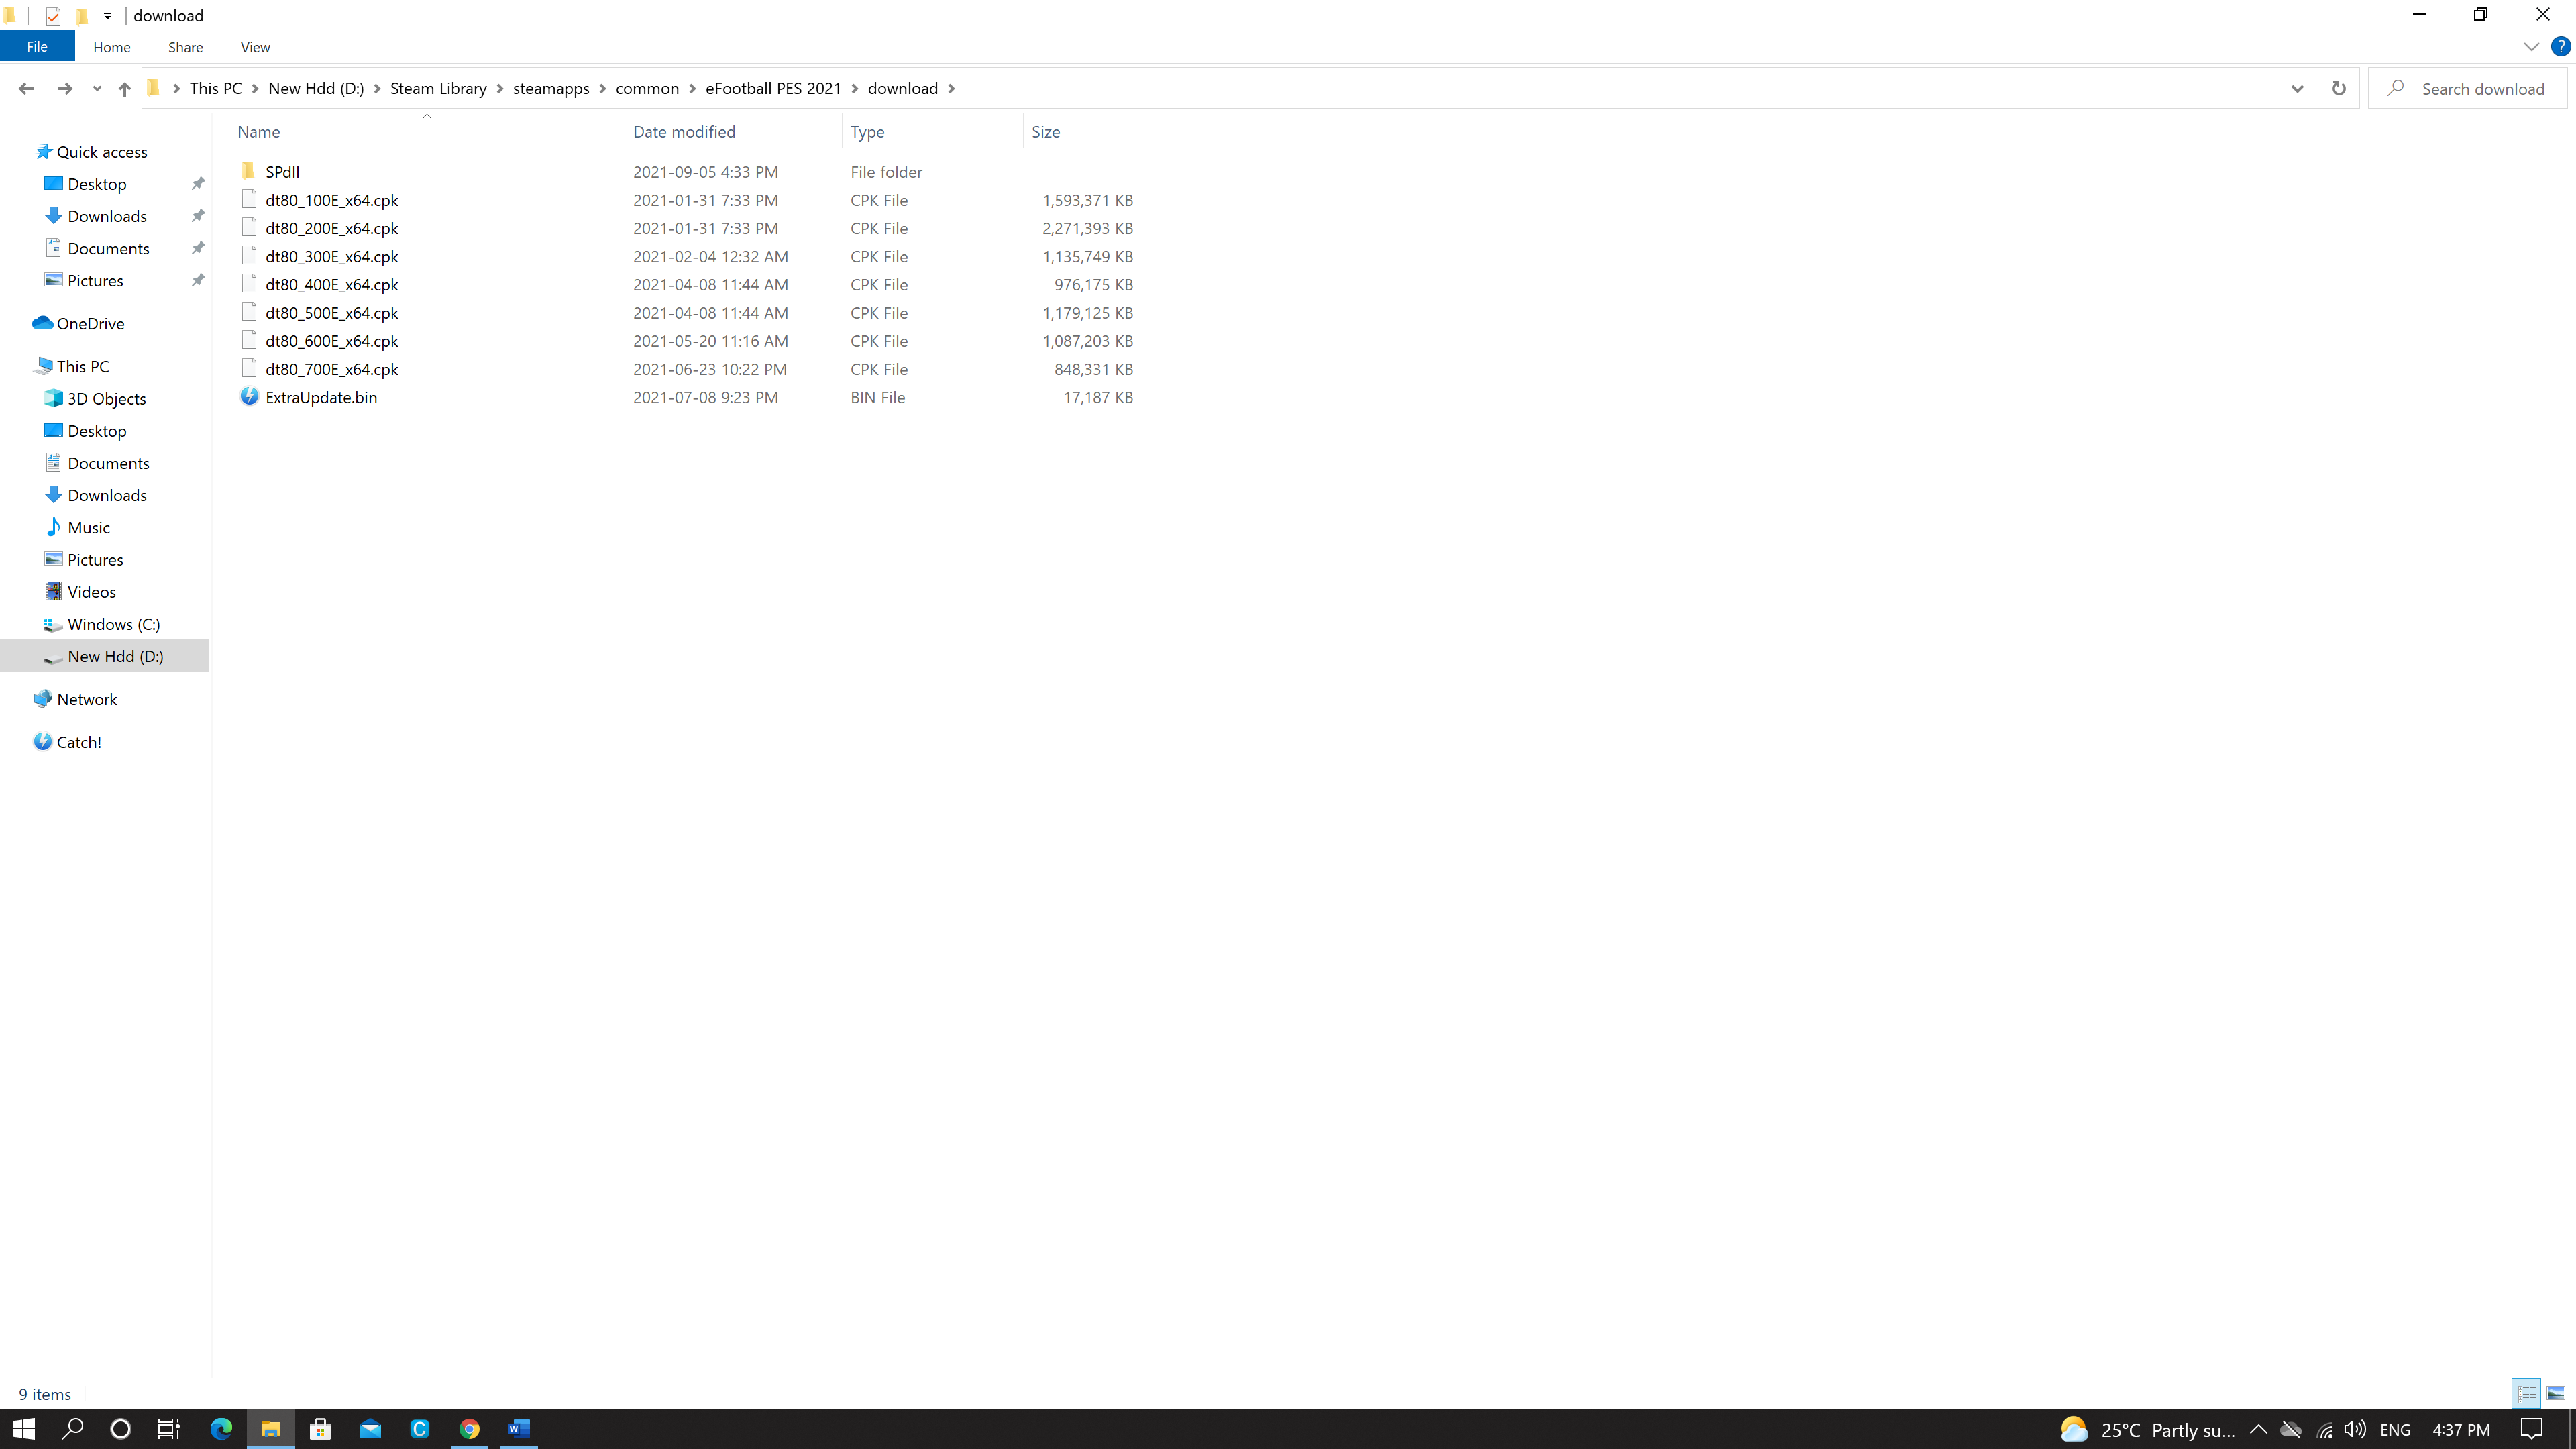Open taskbar Search icon
This screenshot has height=1449, width=2576.
click(x=72, y=1429)
